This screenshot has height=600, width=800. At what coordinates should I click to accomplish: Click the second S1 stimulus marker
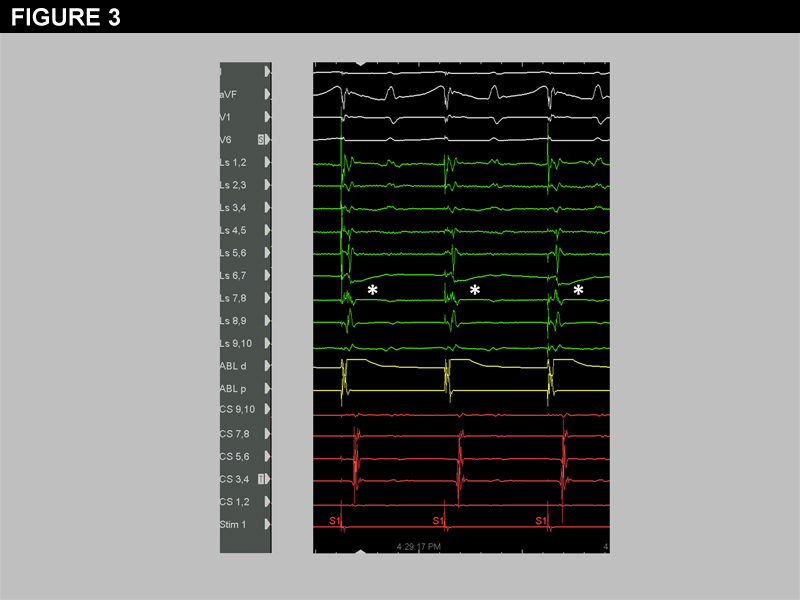438,521
